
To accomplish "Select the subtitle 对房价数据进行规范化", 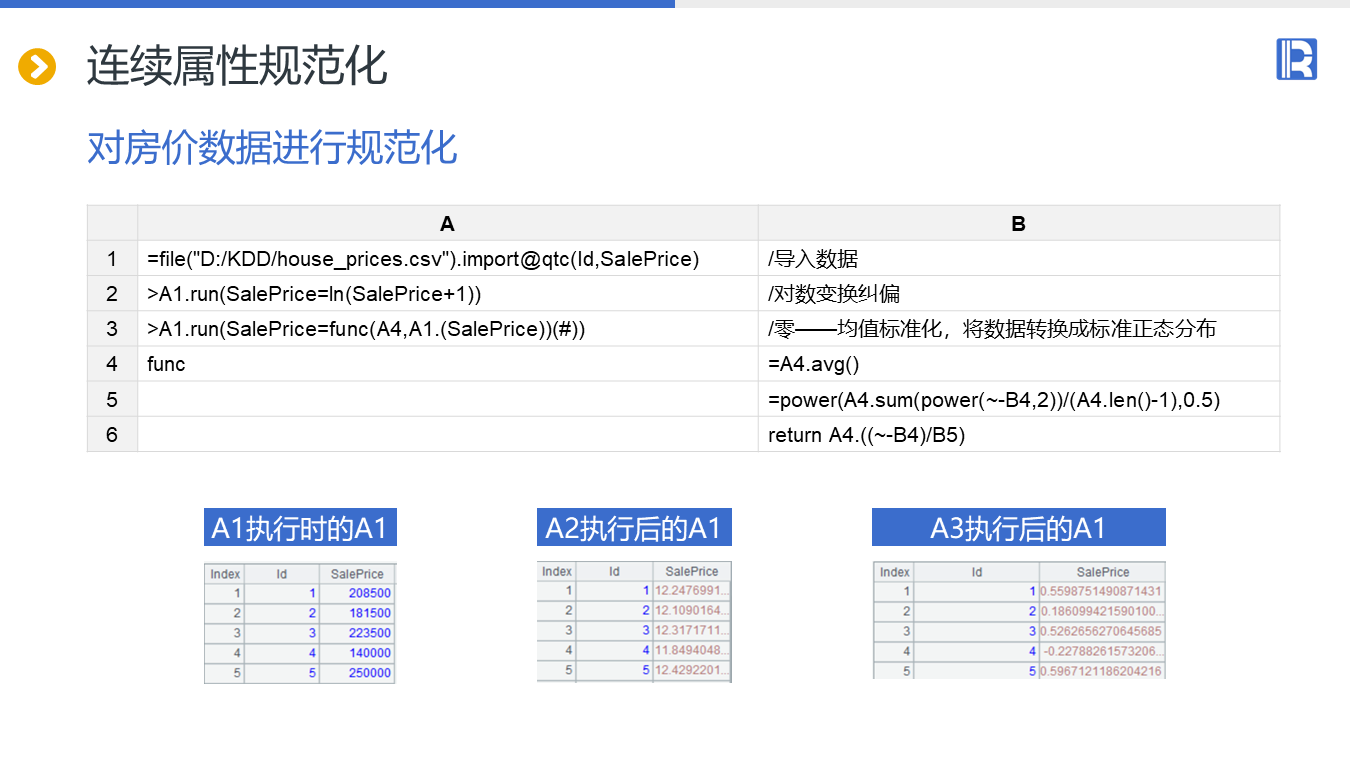I will point(272,148).
